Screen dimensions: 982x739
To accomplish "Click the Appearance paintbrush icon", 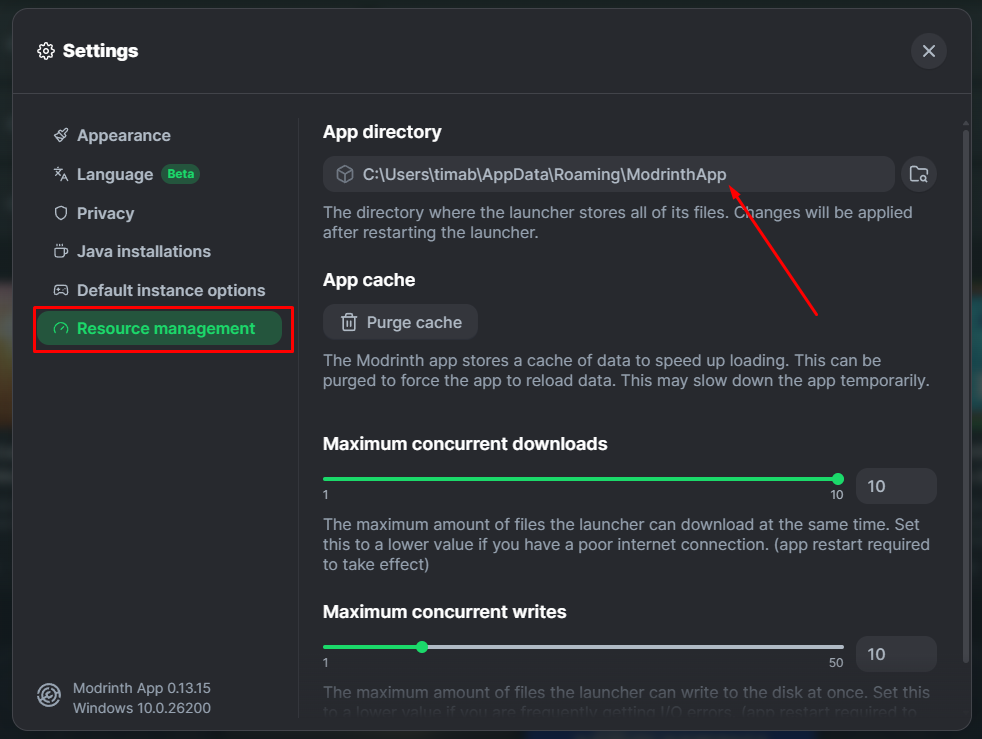I will point(61,135).
